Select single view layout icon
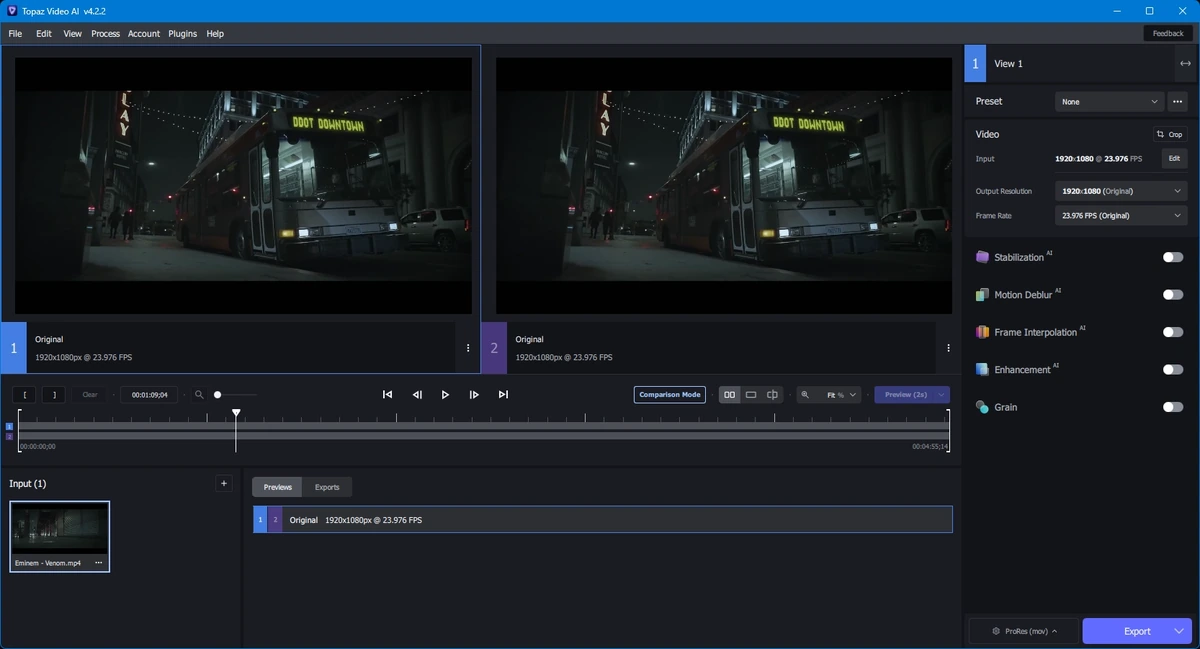This screenshot has width=1200, height=649. 751,395
